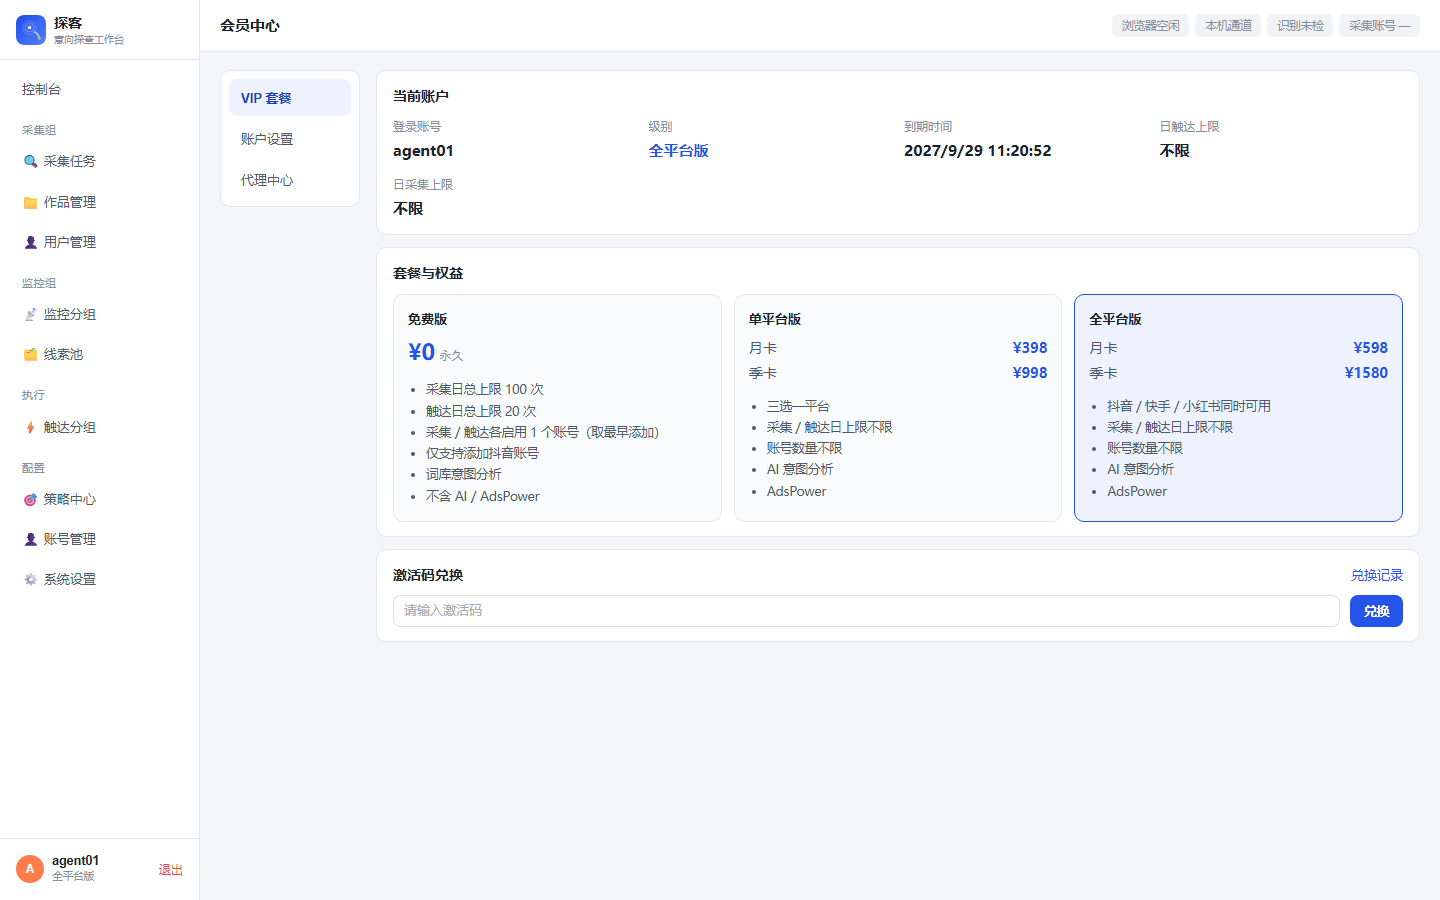Open the 兑换记录 link
This screenshot has height=900, width=1440.
1377,575
